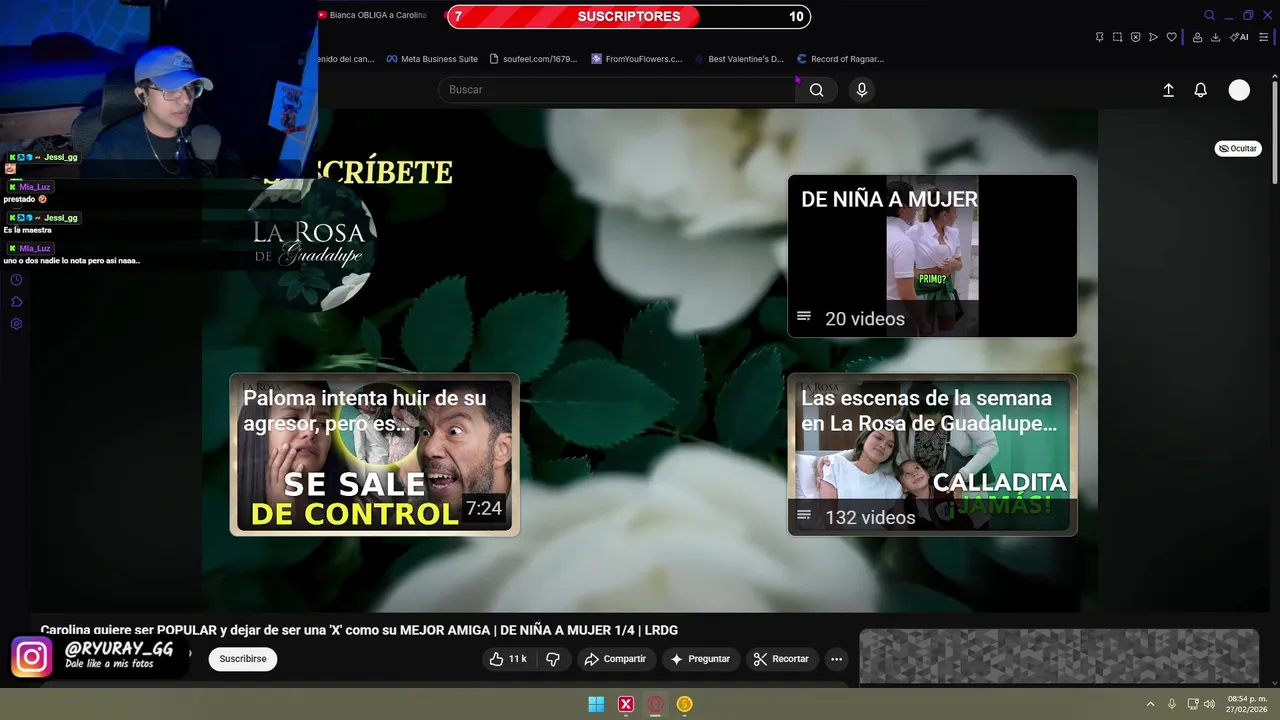Screen dimensions: 1280x720
Task: Click the taskbar microphone tray icon
Action: click(x=1172, y=704)
